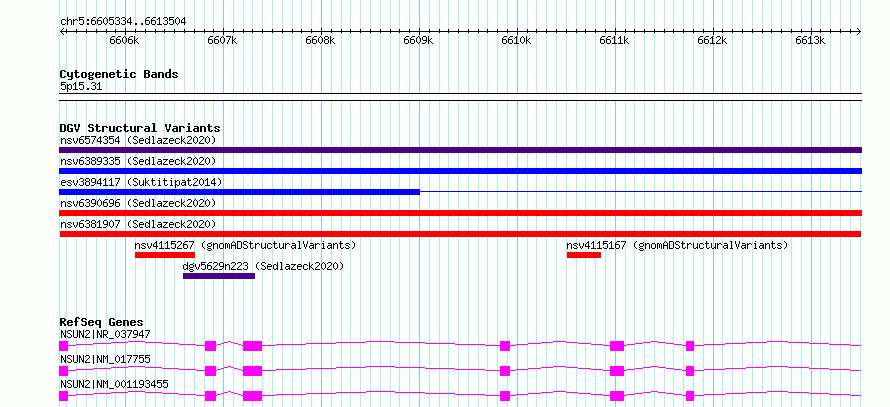
Task: Click the blue nsv6389335 variant bar
Action: 460,171
